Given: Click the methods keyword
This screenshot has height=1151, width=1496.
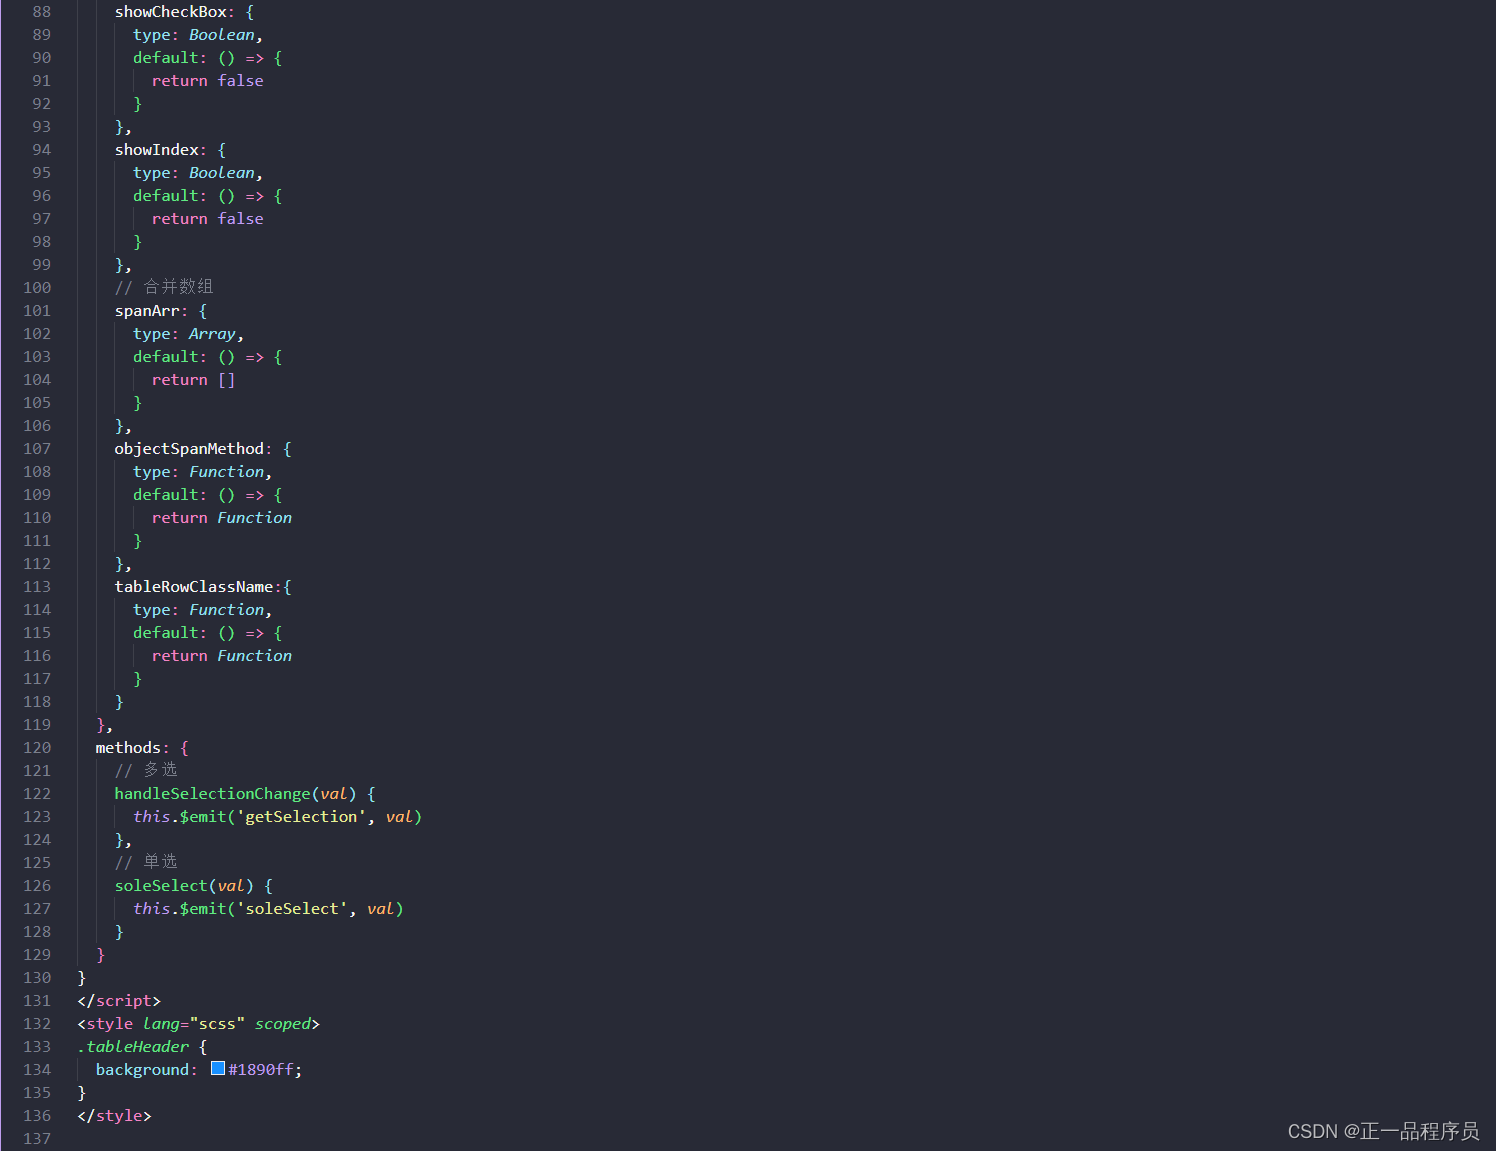Looking at the screenshot, I should (x=128, y=748).
